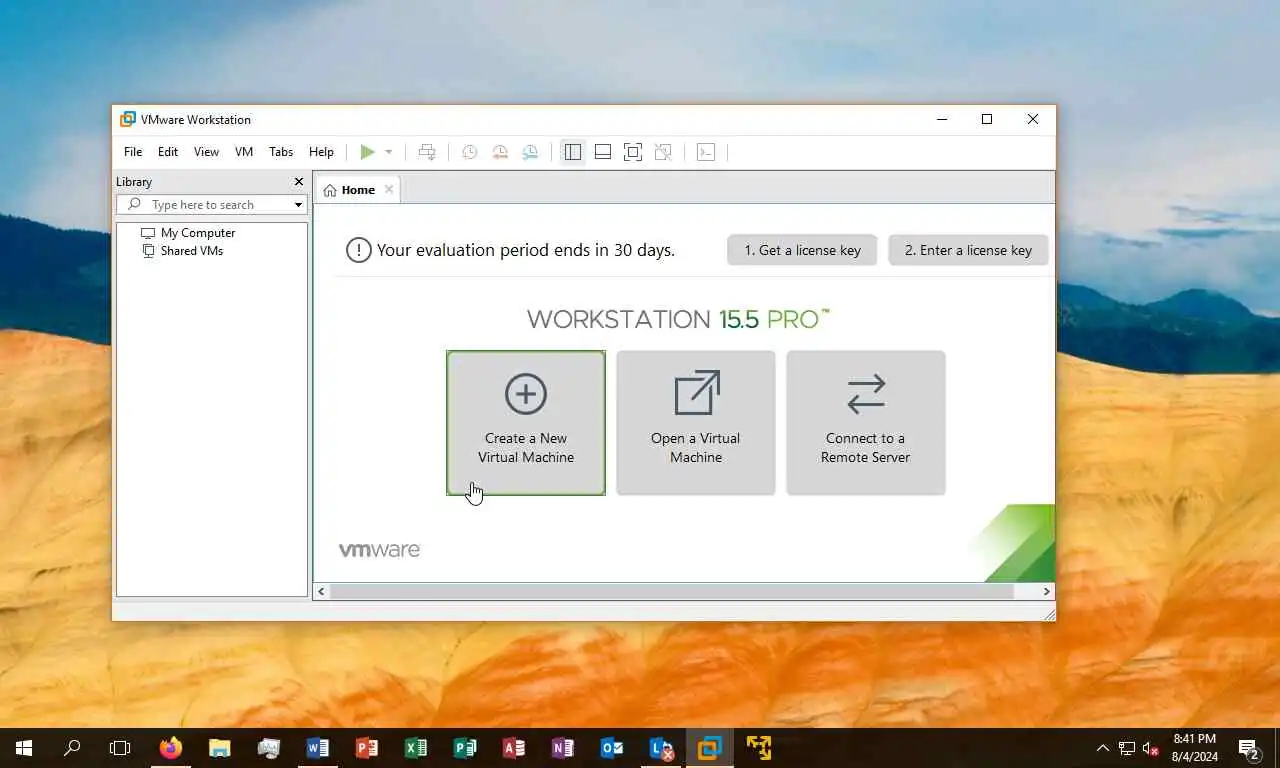Click the network tray icon

[1127, 748]
